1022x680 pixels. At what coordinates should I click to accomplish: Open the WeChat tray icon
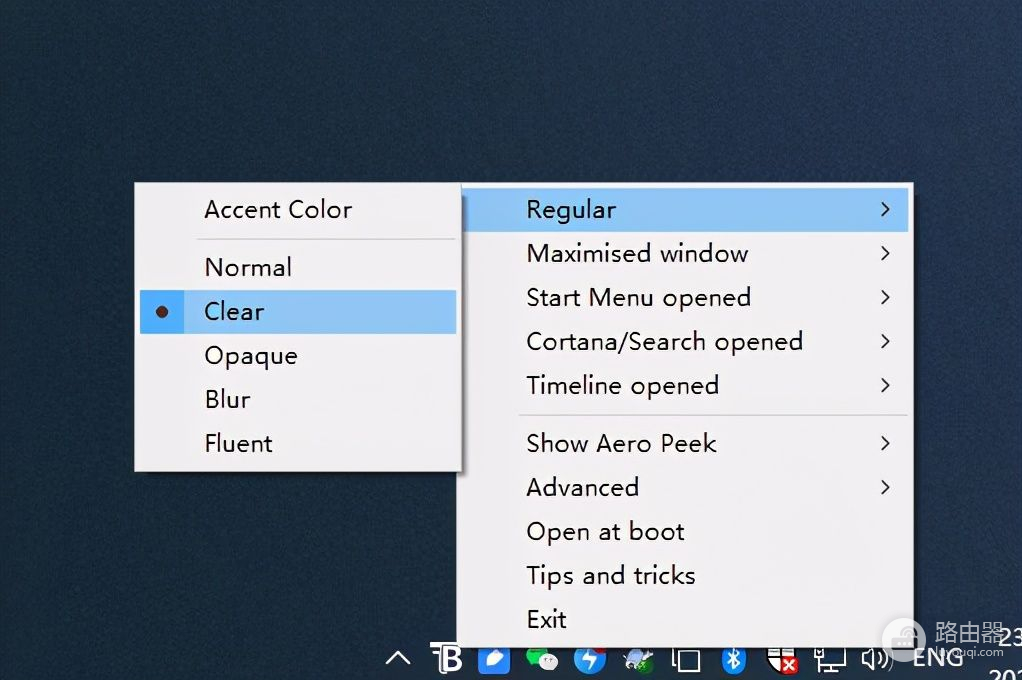pos(541,659)
